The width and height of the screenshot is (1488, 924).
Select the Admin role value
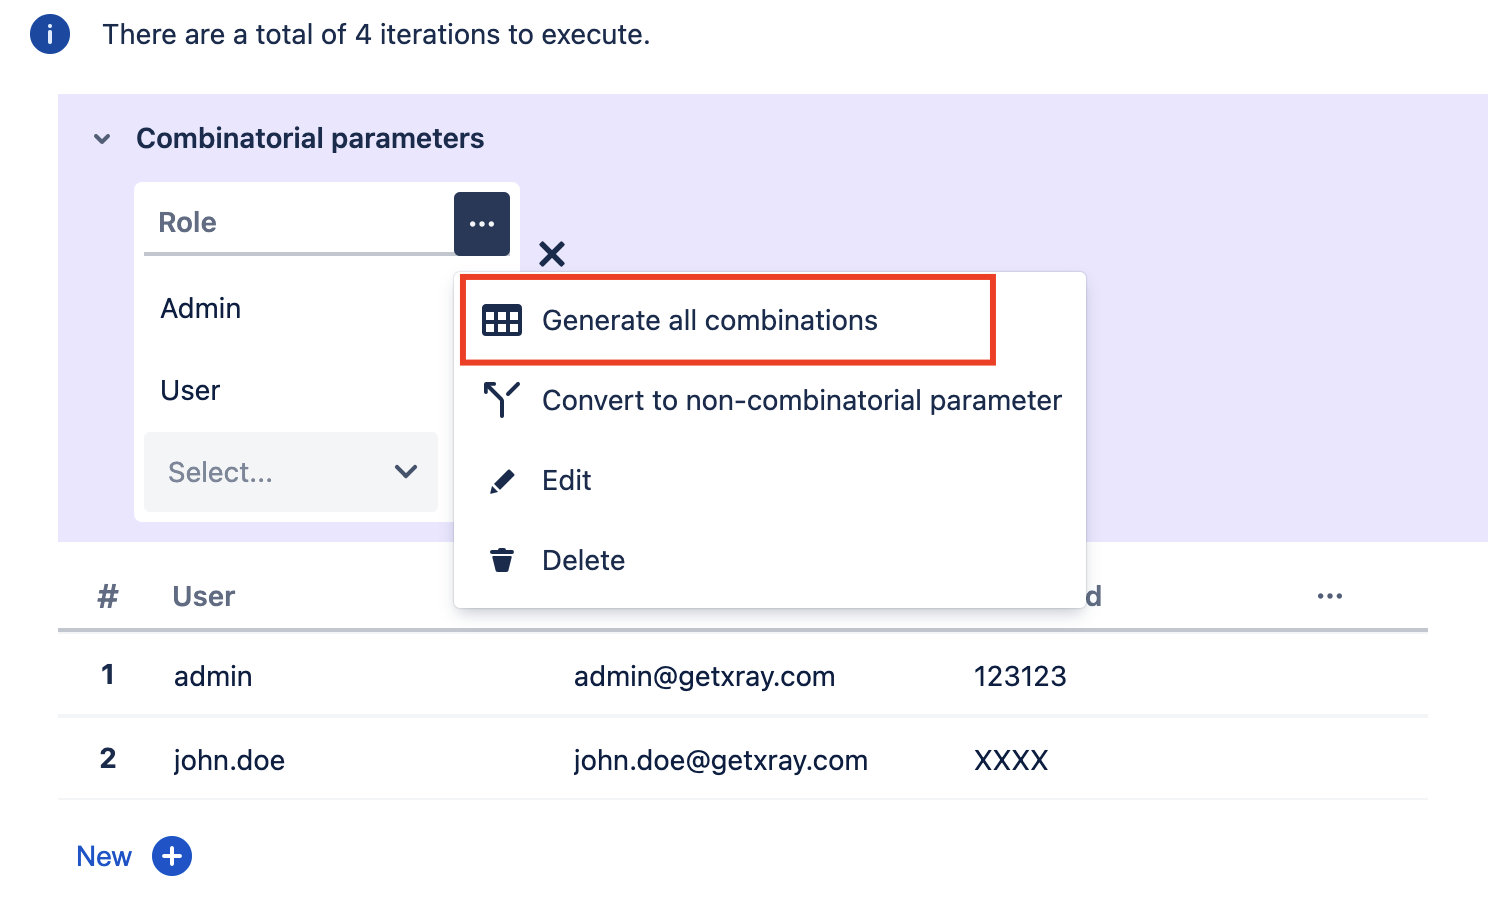click(x=201, y=308)
